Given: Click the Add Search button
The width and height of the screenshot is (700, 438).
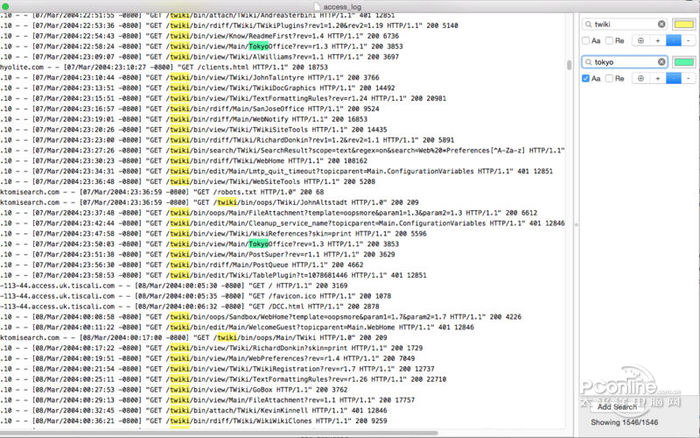Looking at the screenshot, I should 617,407.
